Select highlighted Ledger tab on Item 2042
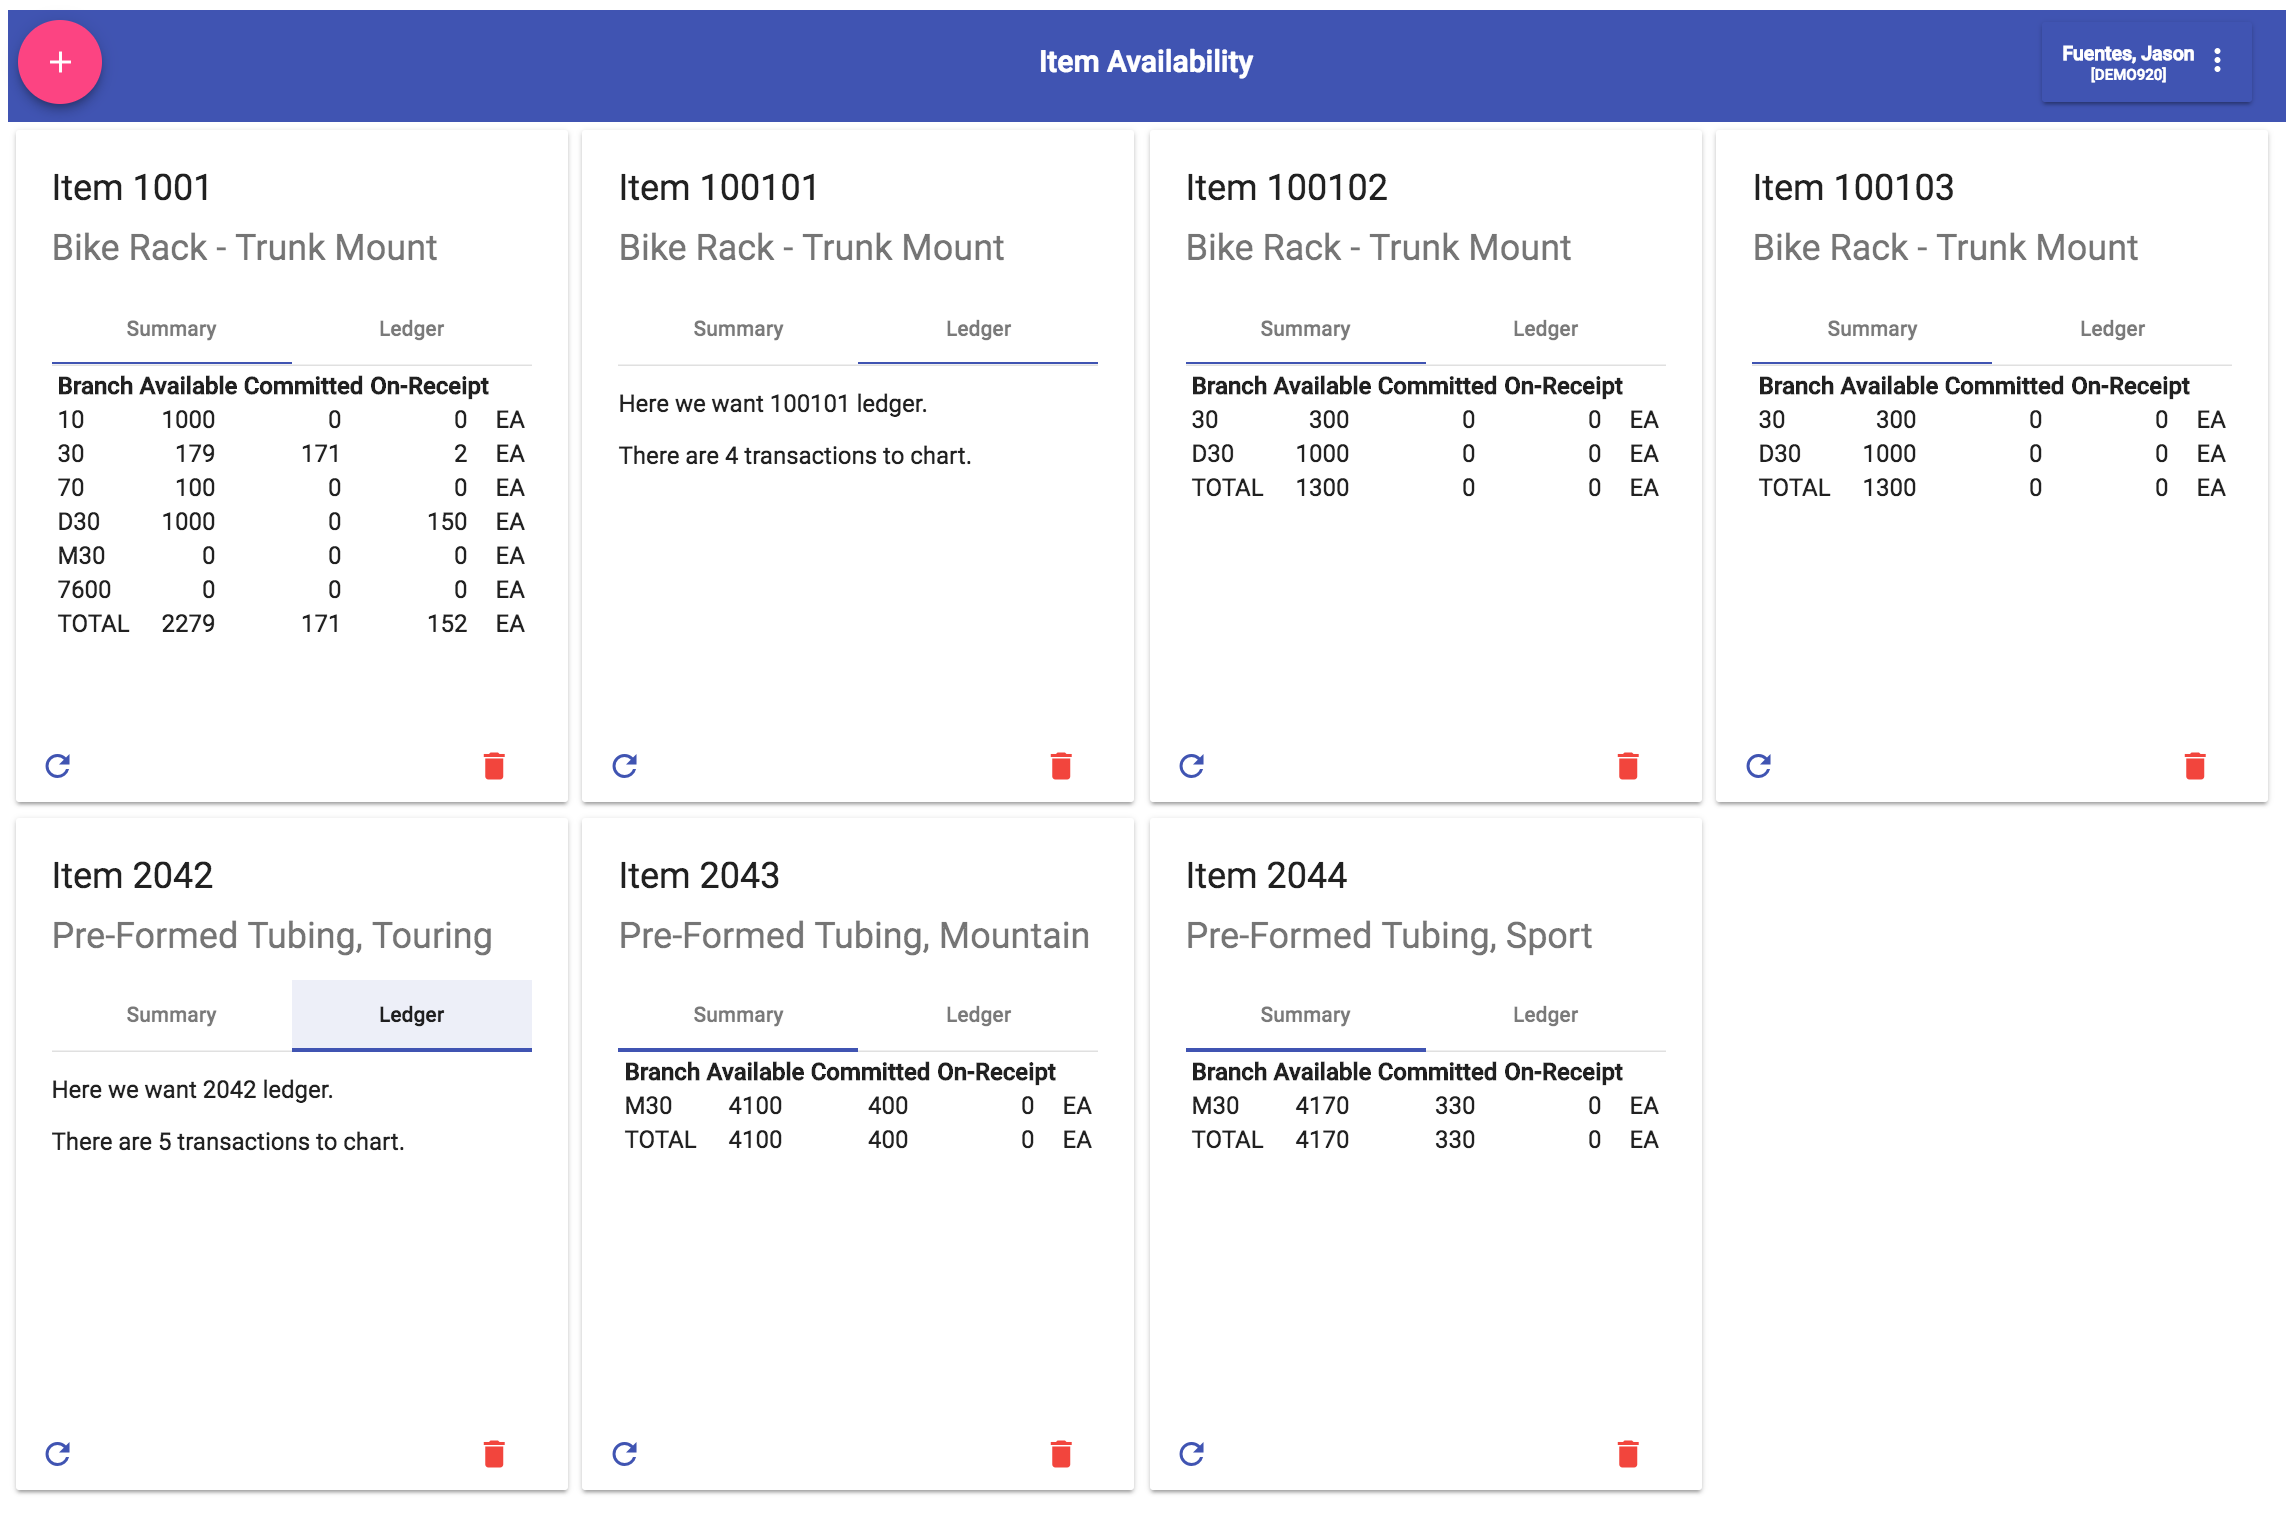The height and width of the screenshot is (1518, 2292). pyautogui.click(x=412, y=1015)
